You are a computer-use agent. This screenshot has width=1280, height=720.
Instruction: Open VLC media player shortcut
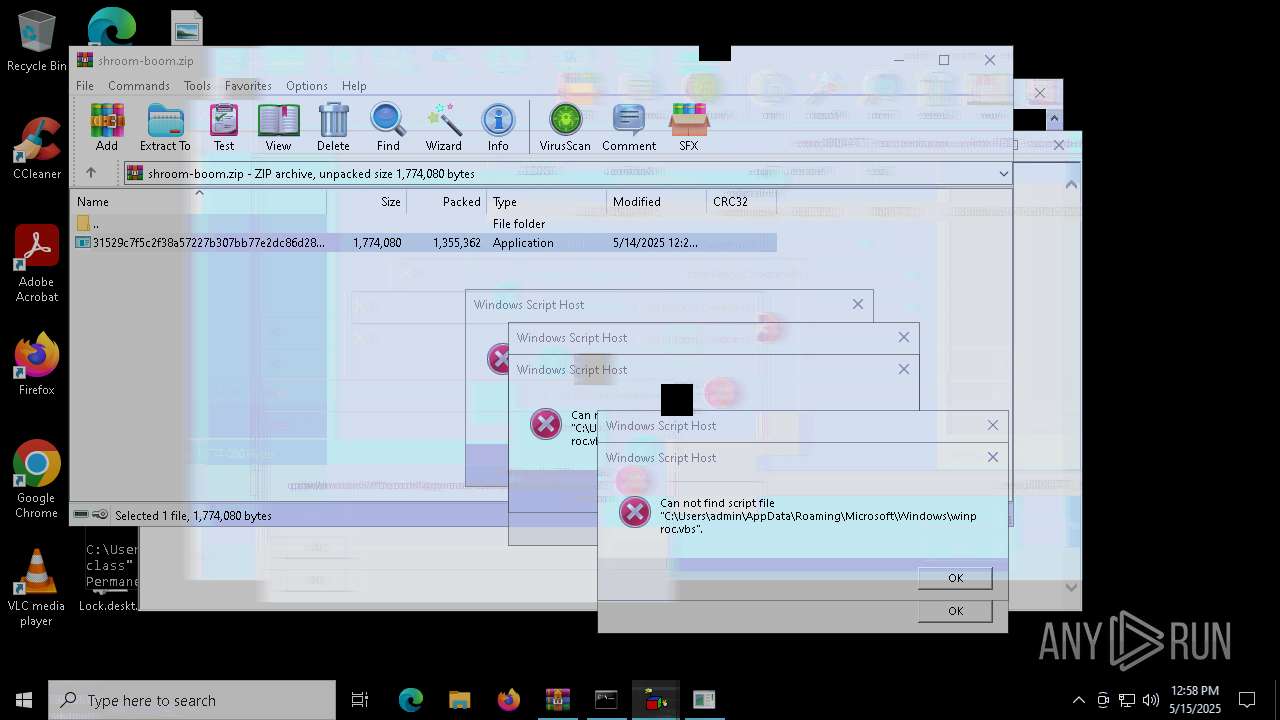pos(37,587)
